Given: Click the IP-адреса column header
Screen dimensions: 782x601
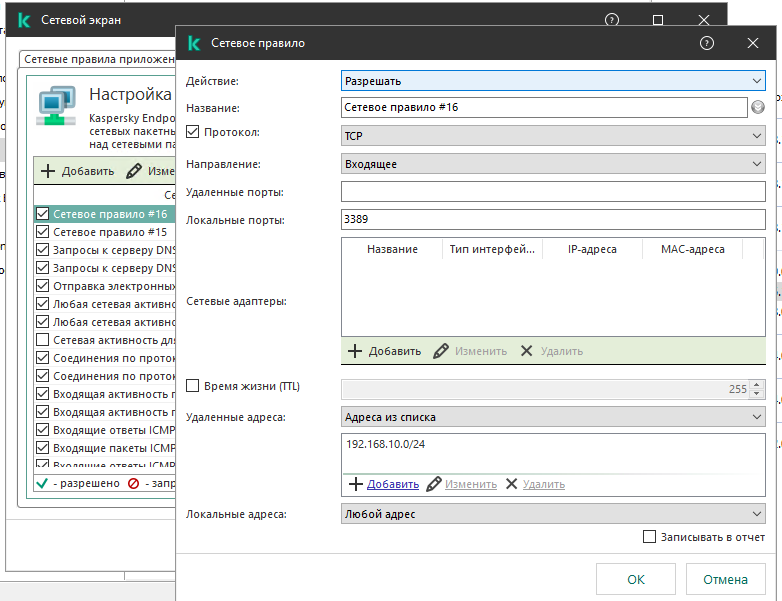Looking at the screenshot, I should click(592, 249).
